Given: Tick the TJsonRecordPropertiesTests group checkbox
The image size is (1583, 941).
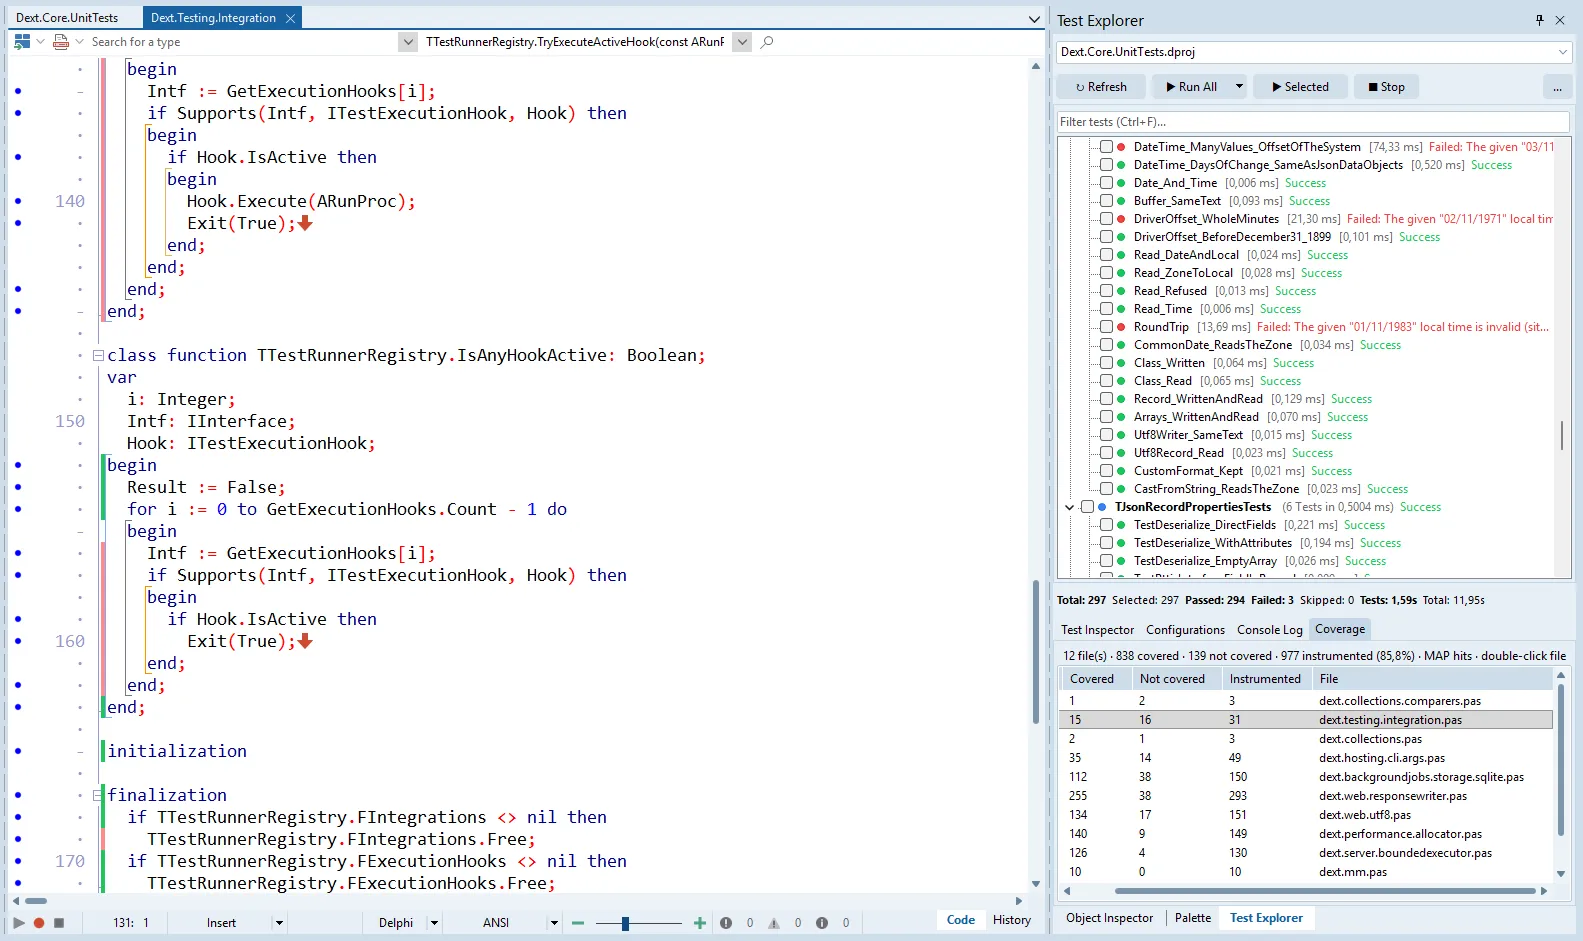Looking at the screenshot, I should pos(1087,507).
